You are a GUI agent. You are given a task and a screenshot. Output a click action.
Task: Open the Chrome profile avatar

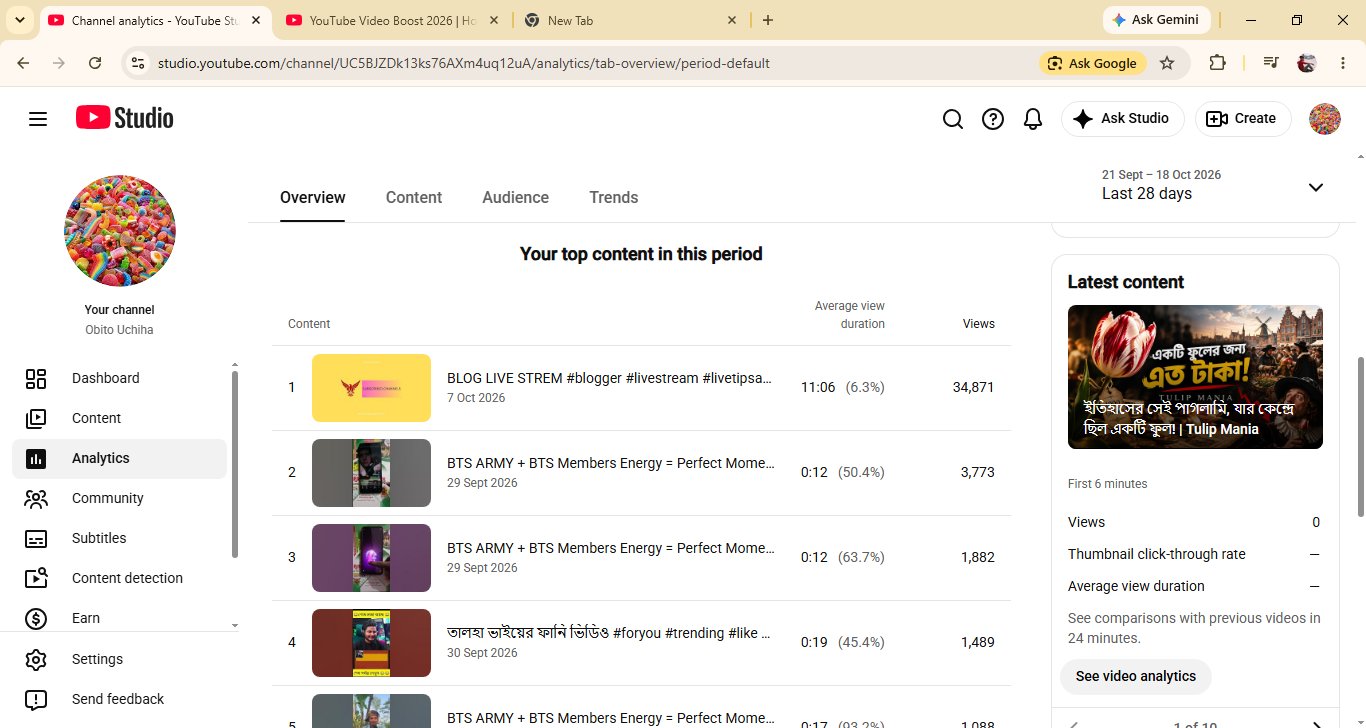pyautogui.click(x=1306, y=63)
